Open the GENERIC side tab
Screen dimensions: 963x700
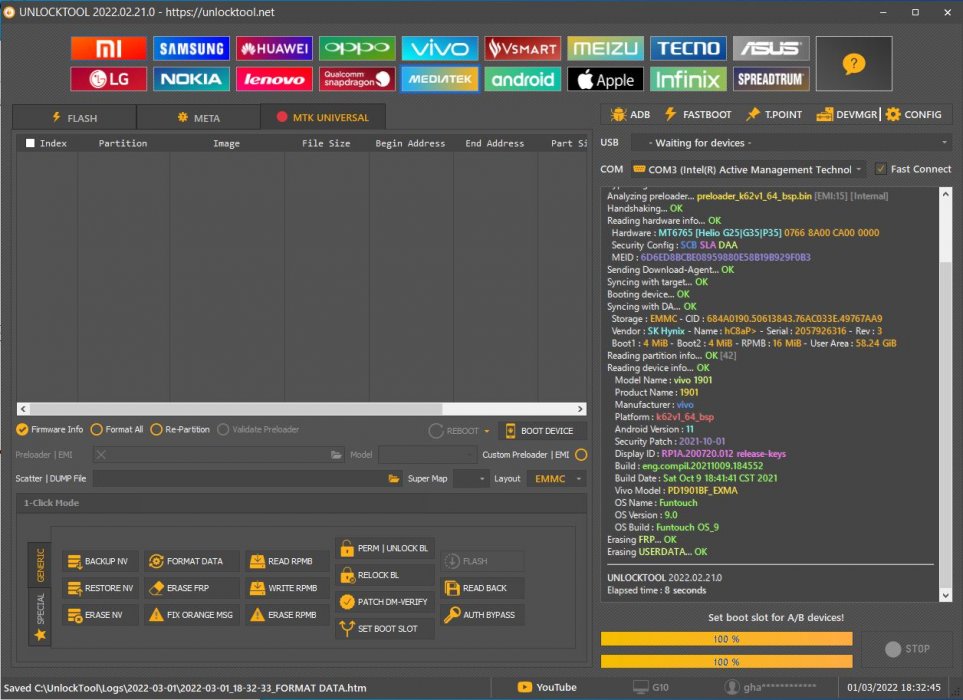pos(40,565)
